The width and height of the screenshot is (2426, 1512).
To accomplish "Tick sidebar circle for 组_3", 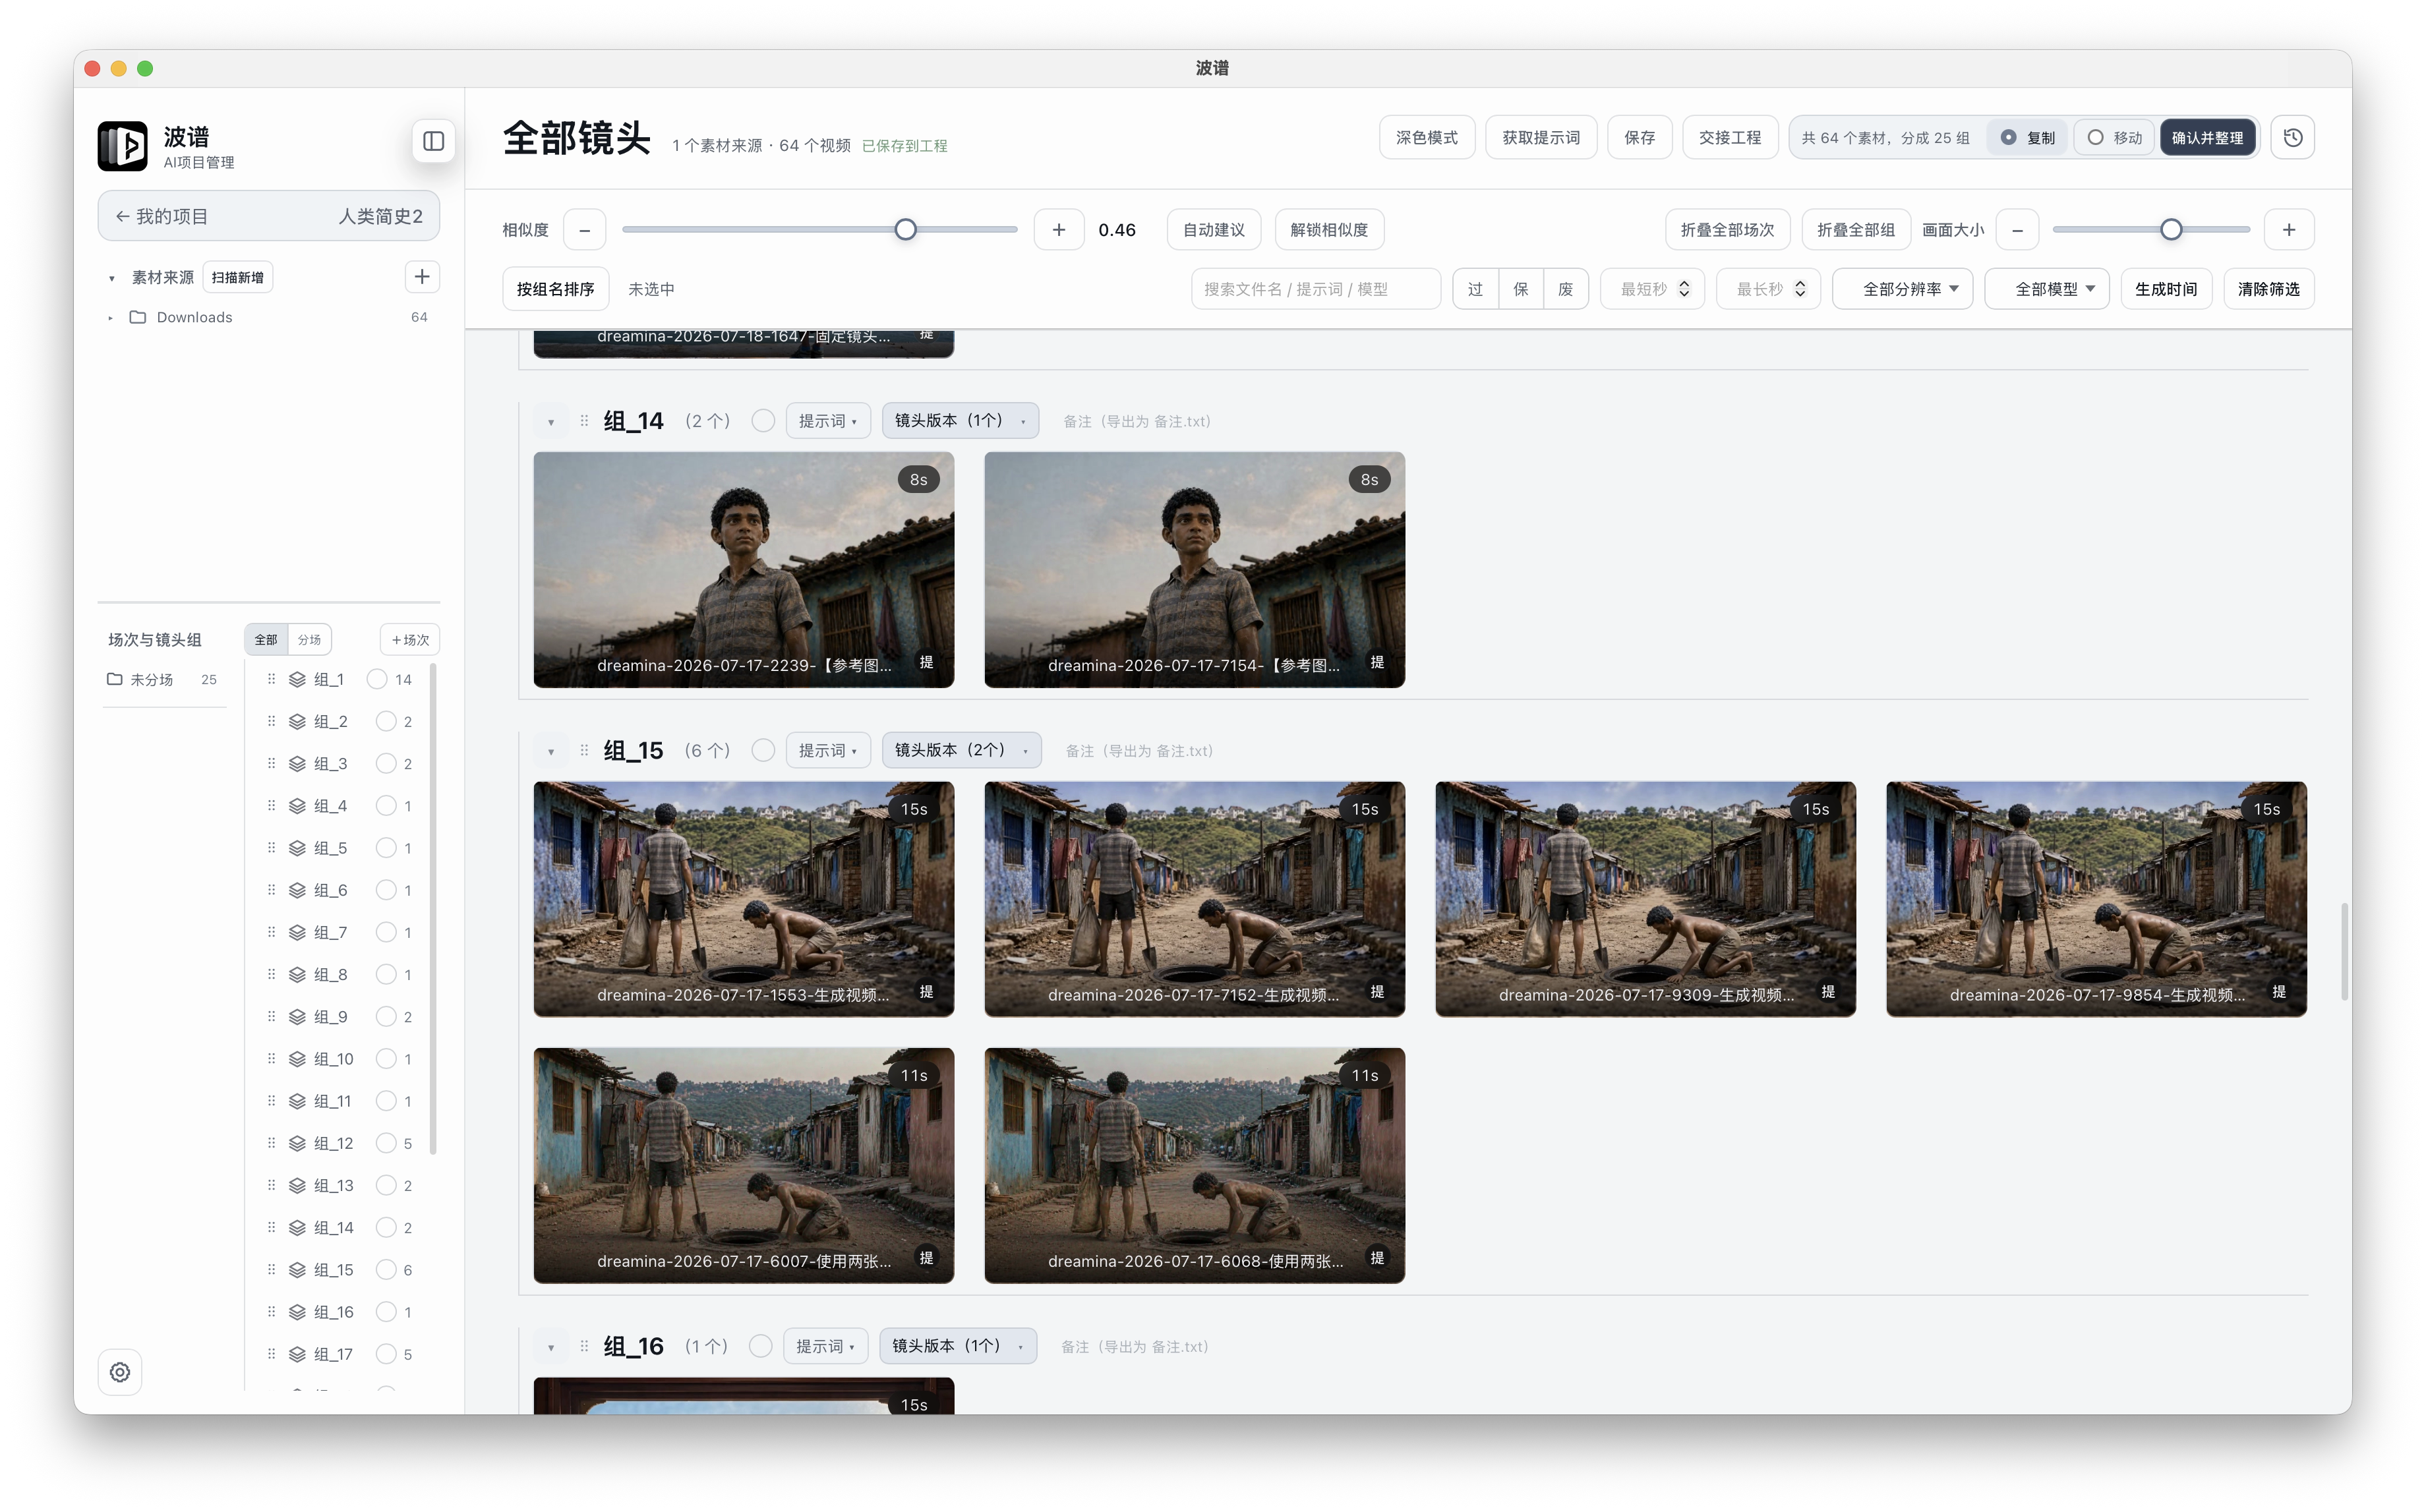I will (x=386, y=764).
